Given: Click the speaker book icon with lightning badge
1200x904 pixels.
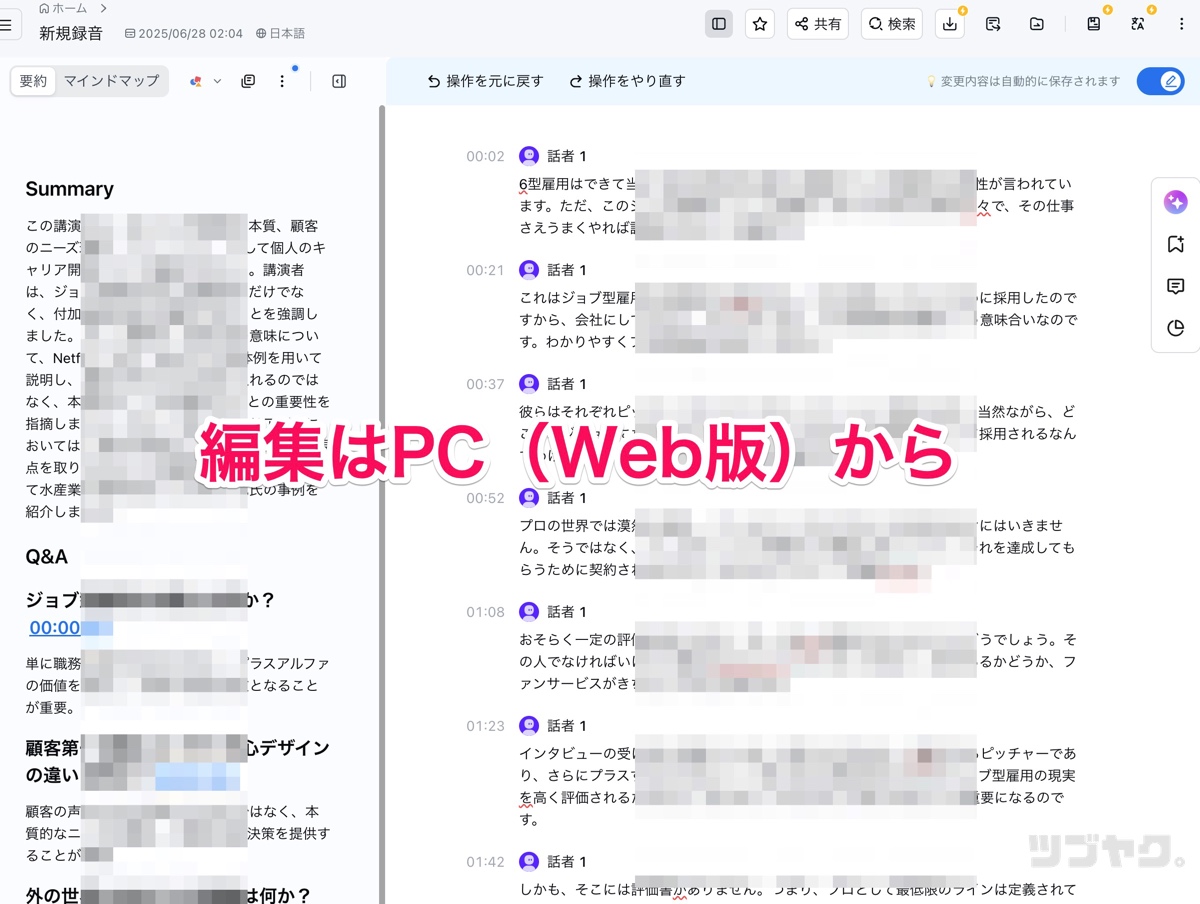Looking at the screenshot, I should [1094, 24].
